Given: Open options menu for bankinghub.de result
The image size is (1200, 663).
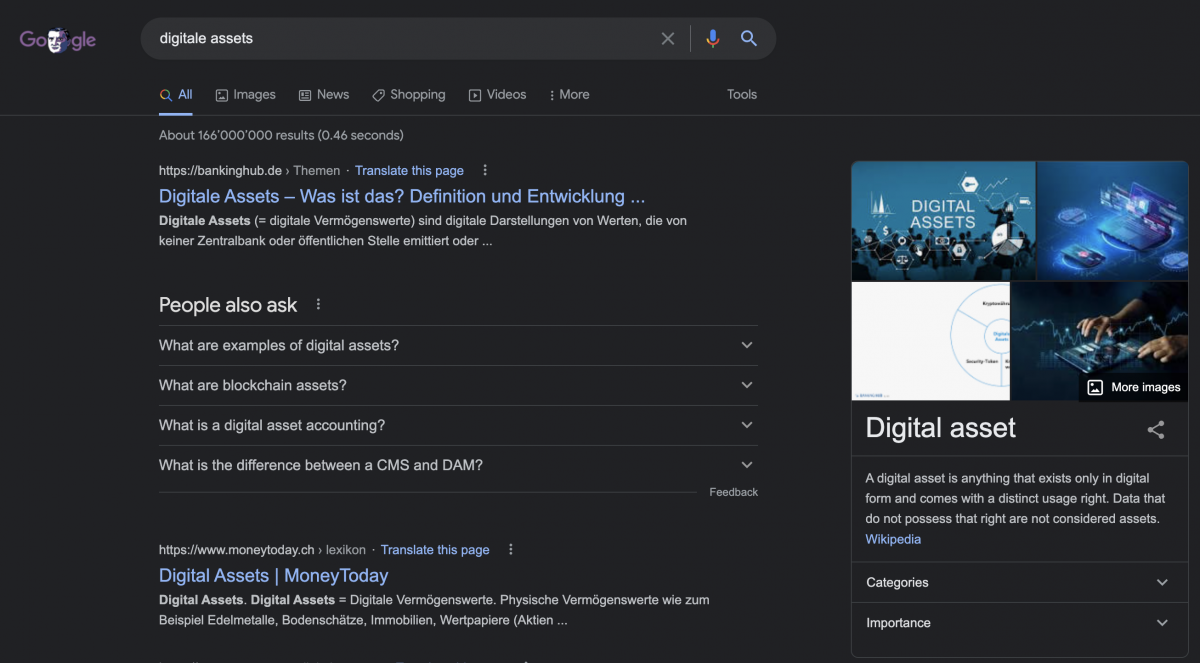Looking at the screenshot, I should 485,170.
